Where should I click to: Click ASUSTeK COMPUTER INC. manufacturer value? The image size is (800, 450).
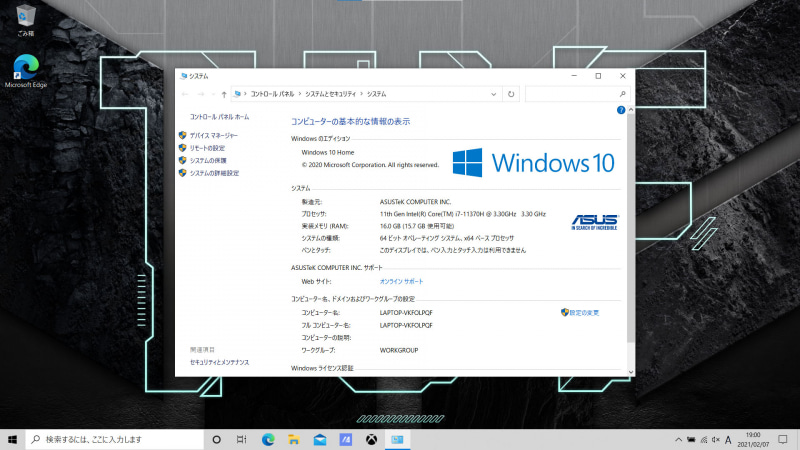[x=415, y=202]
